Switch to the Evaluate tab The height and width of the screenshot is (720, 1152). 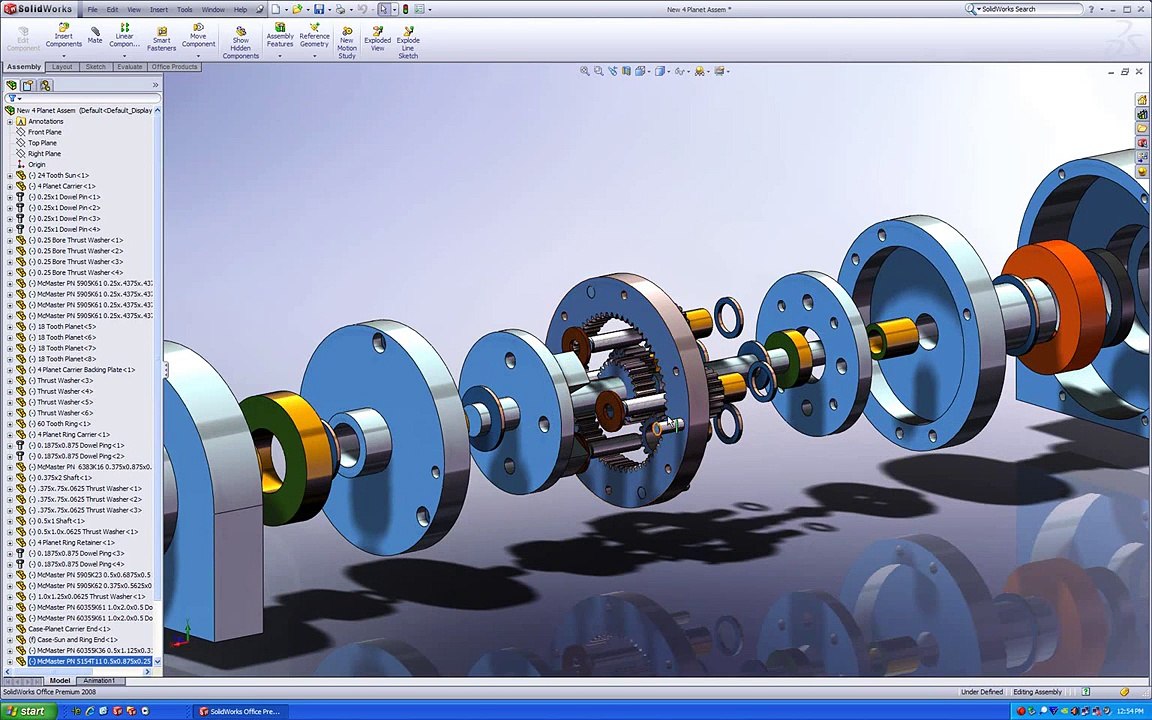pyautogui.click(x=129, y=67)
